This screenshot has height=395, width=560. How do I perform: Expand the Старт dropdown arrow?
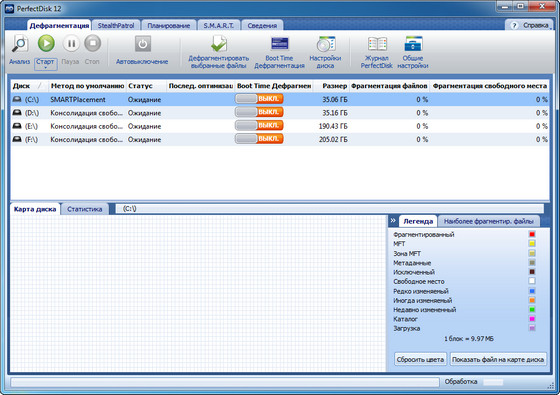(x=46, y=68)
